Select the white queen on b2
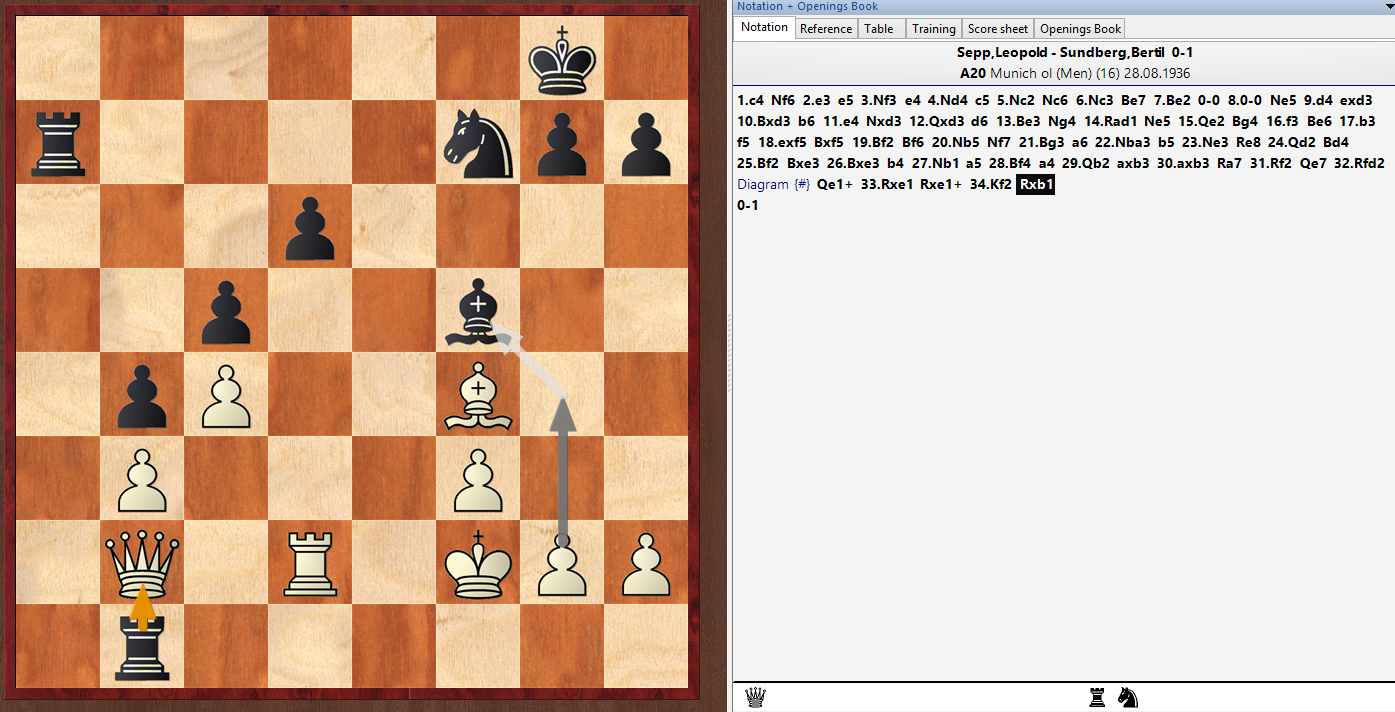This screenshot has width=1395, height=712. point(142,562)
